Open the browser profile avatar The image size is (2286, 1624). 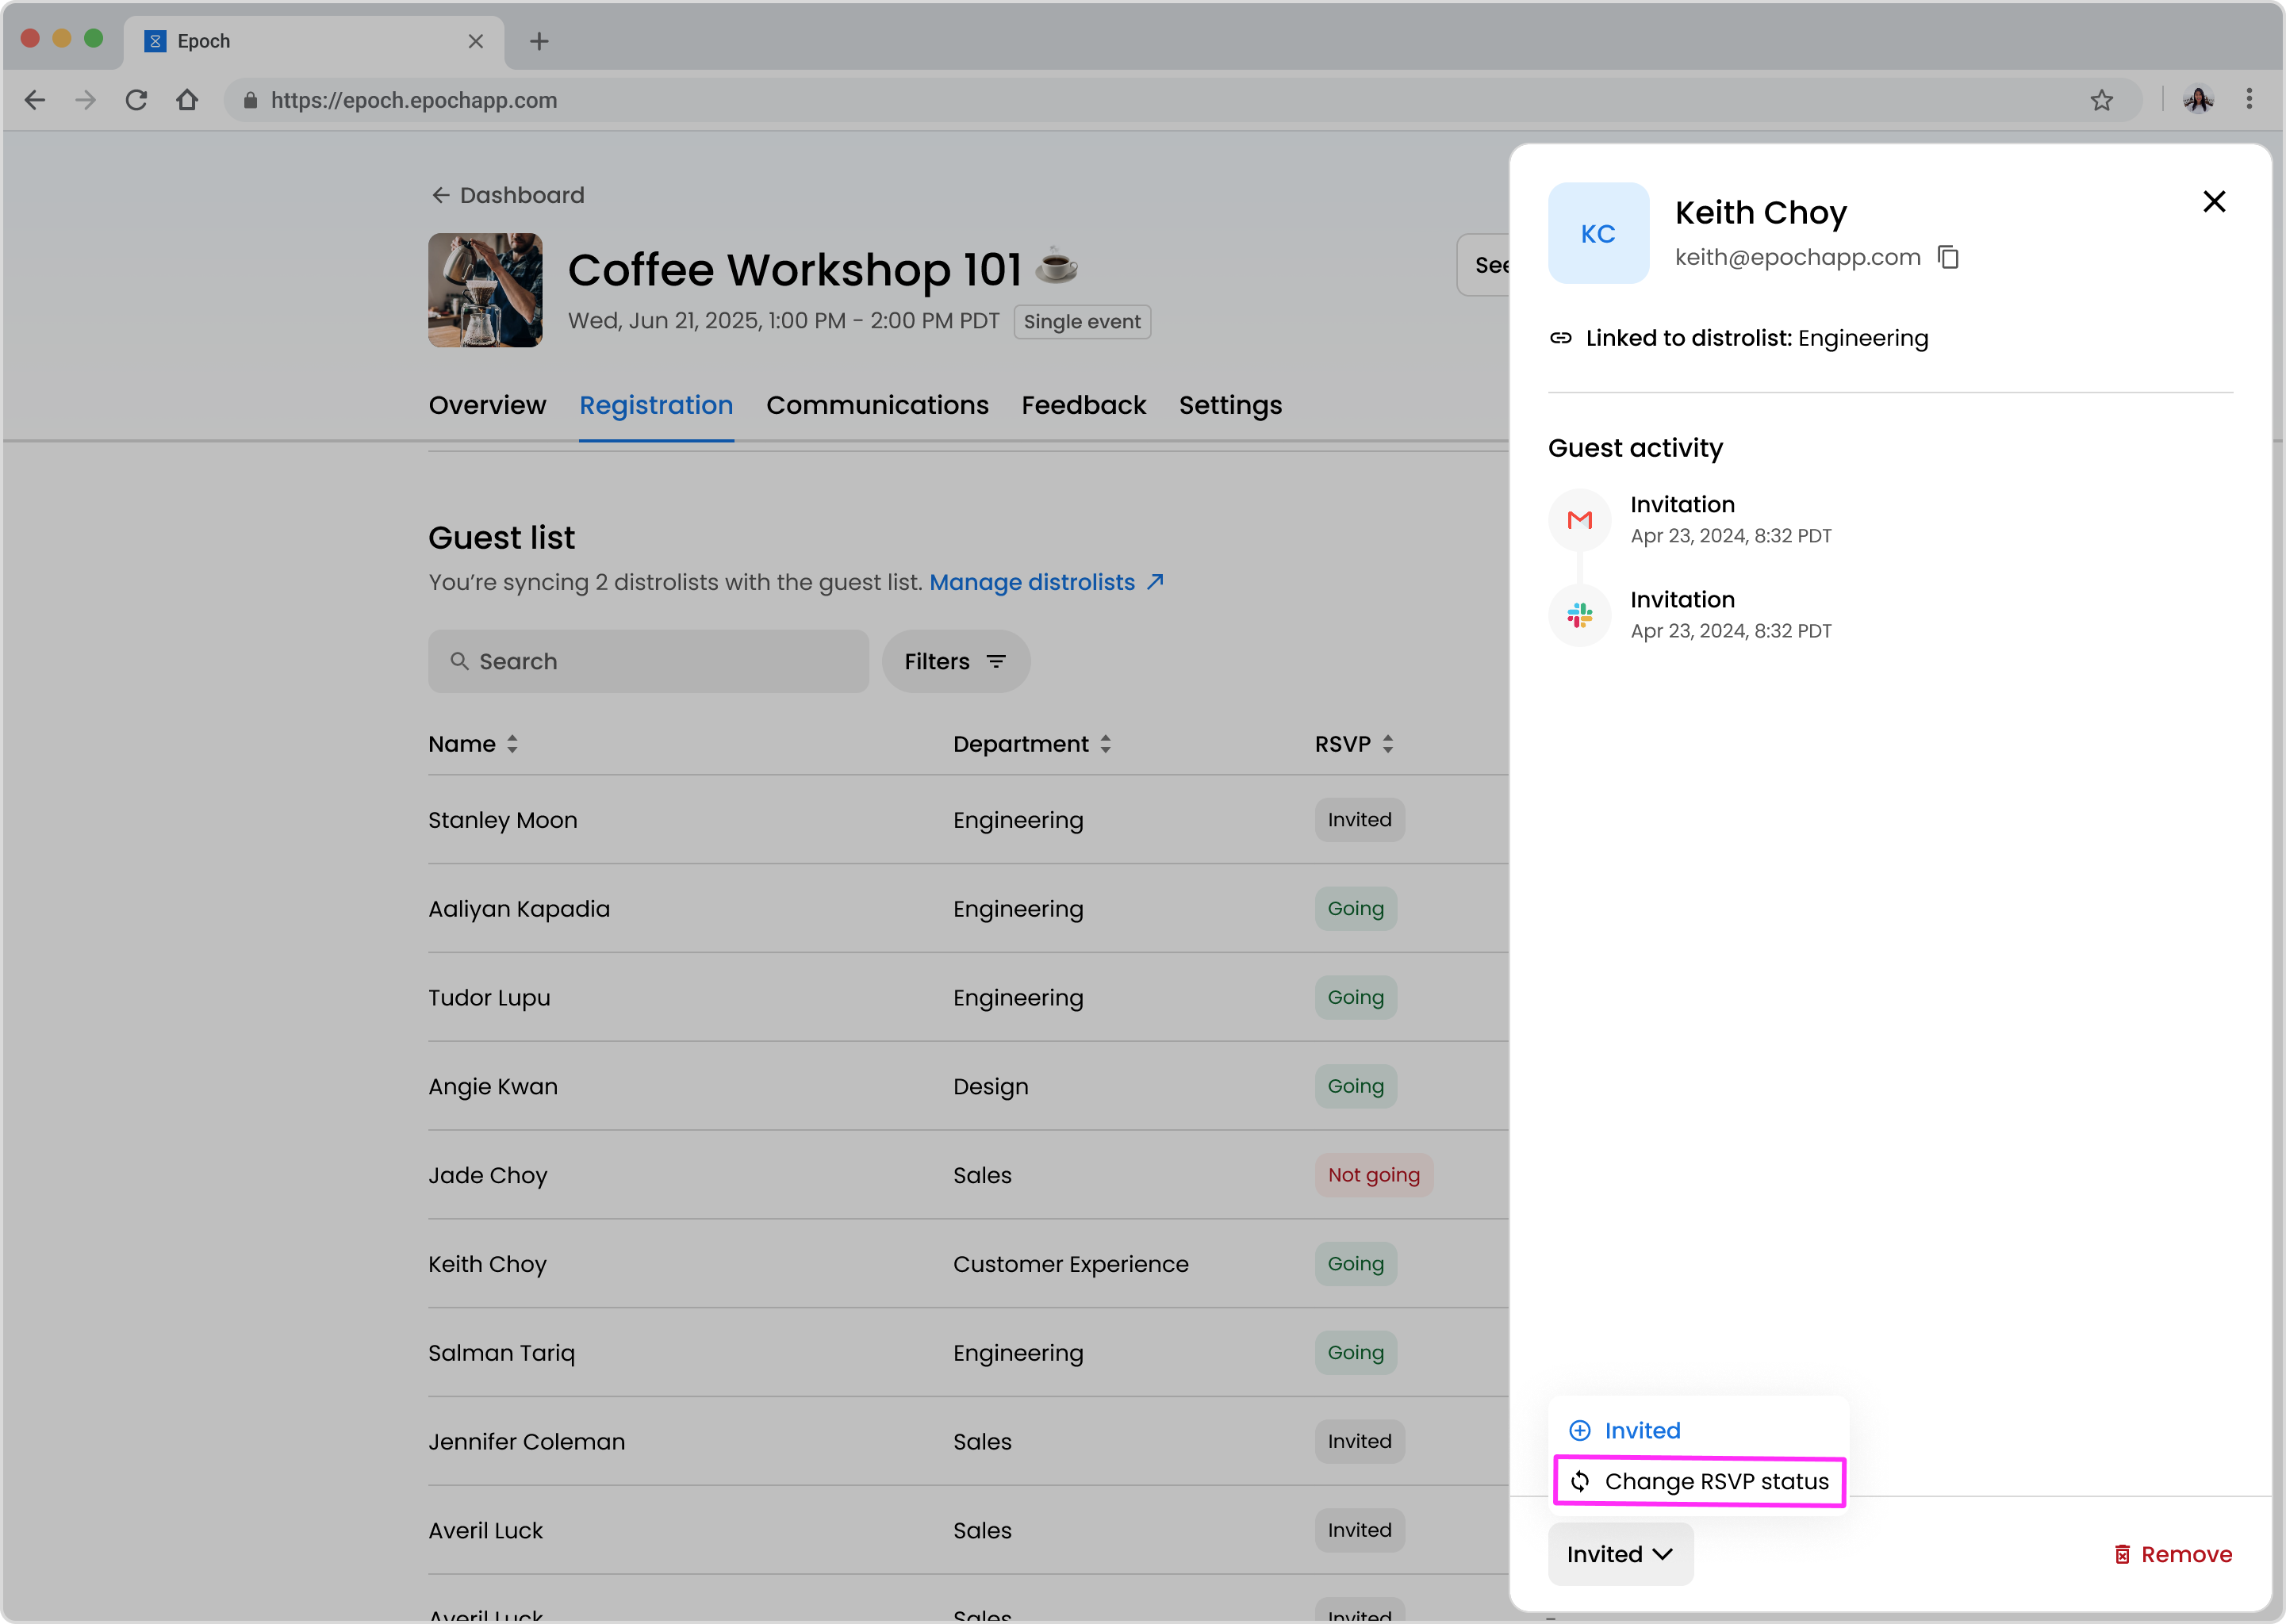click(x=2197, y=100)
